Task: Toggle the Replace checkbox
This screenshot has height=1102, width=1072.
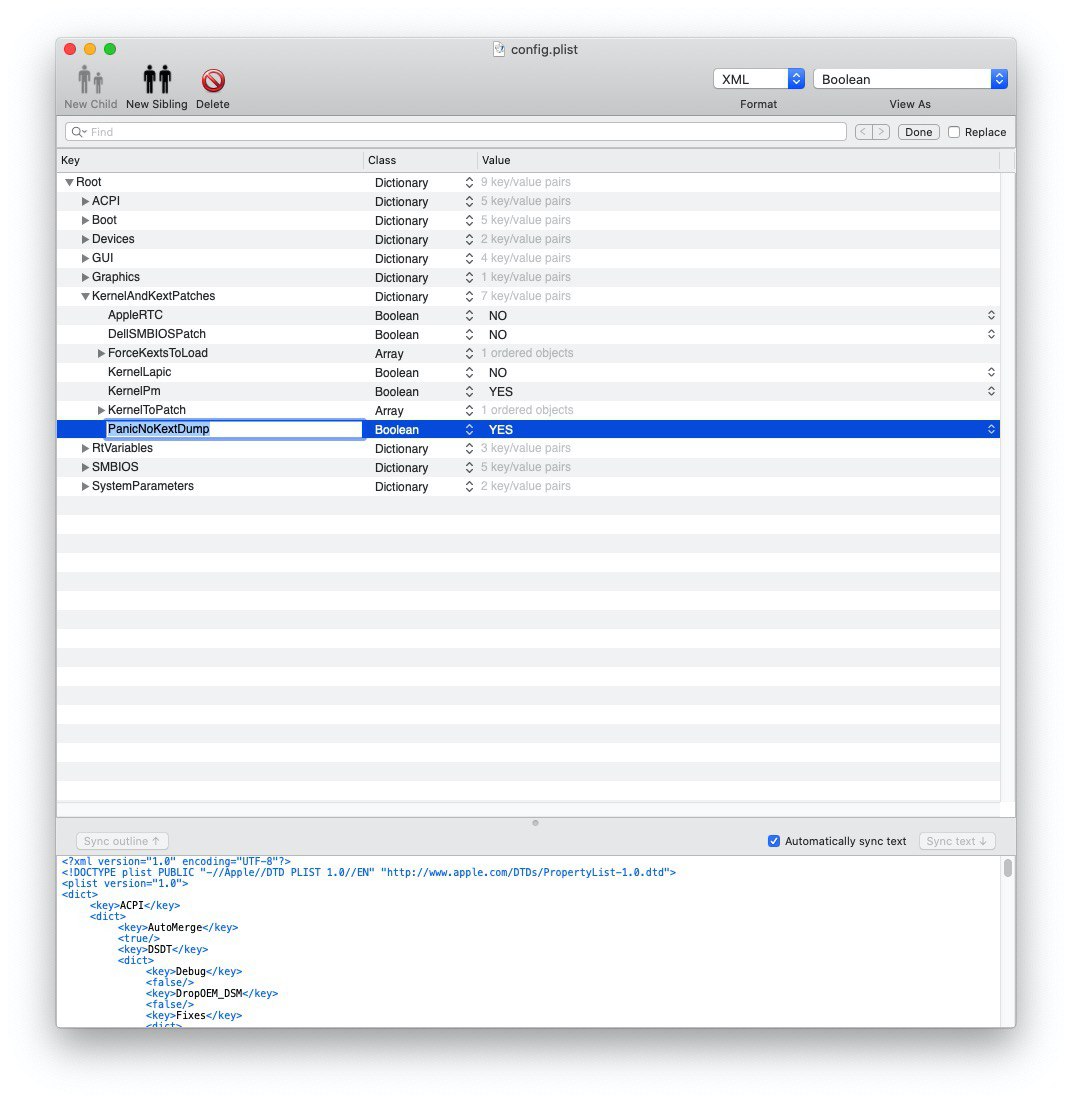Action: [x=954, y=132]
